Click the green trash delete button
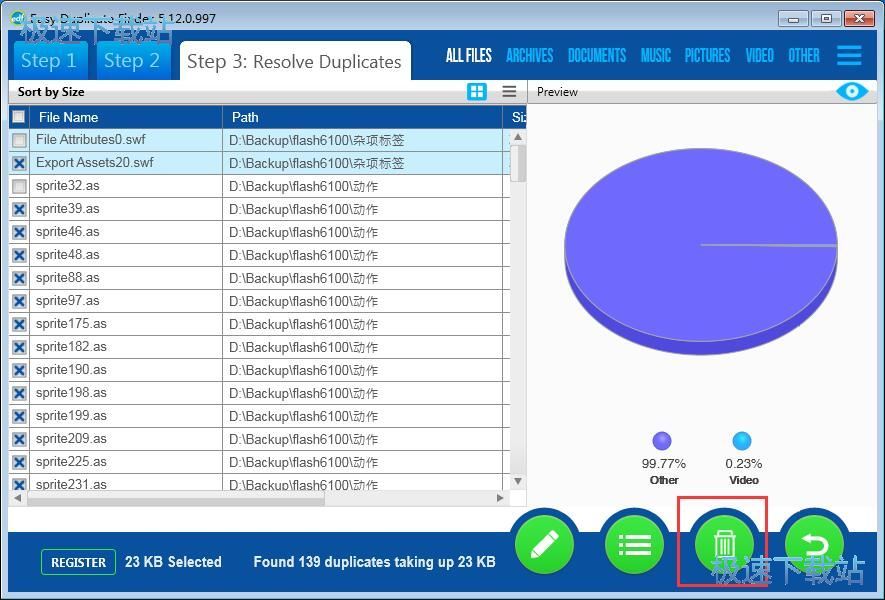Viewport: 885px width, 600px height. coord(724,545)
